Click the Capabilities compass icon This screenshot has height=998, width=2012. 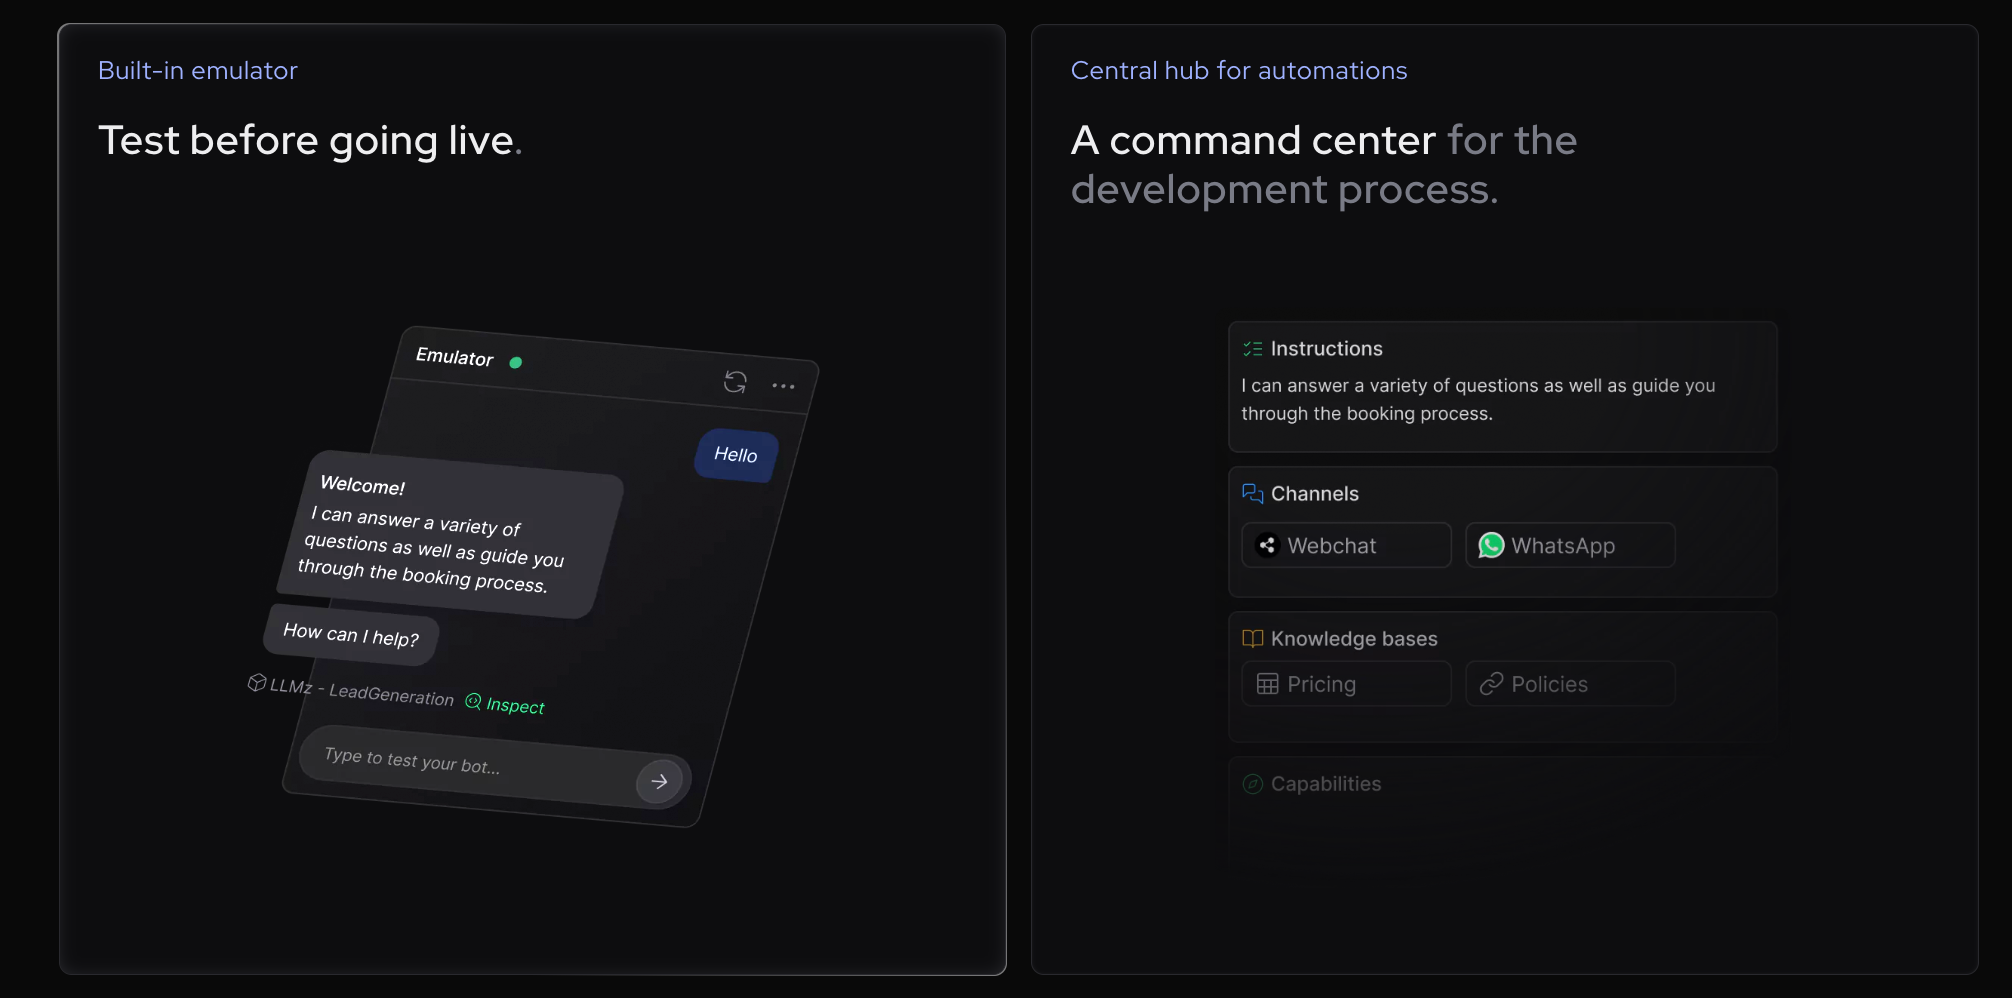(1252, 784)
